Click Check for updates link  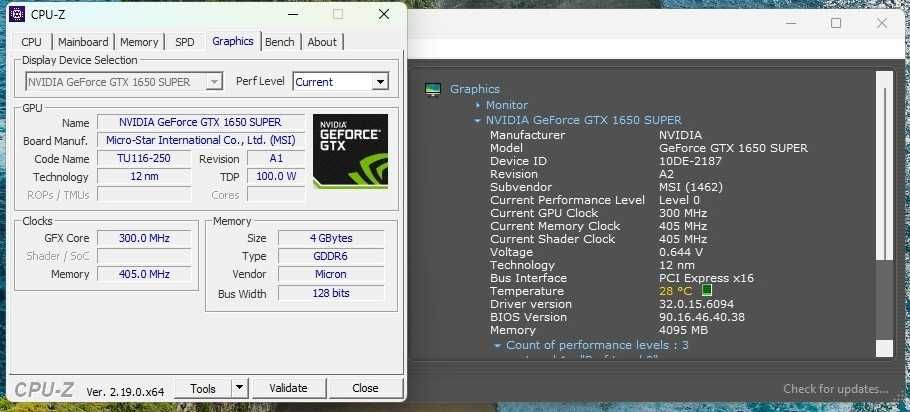pos(836,389)
